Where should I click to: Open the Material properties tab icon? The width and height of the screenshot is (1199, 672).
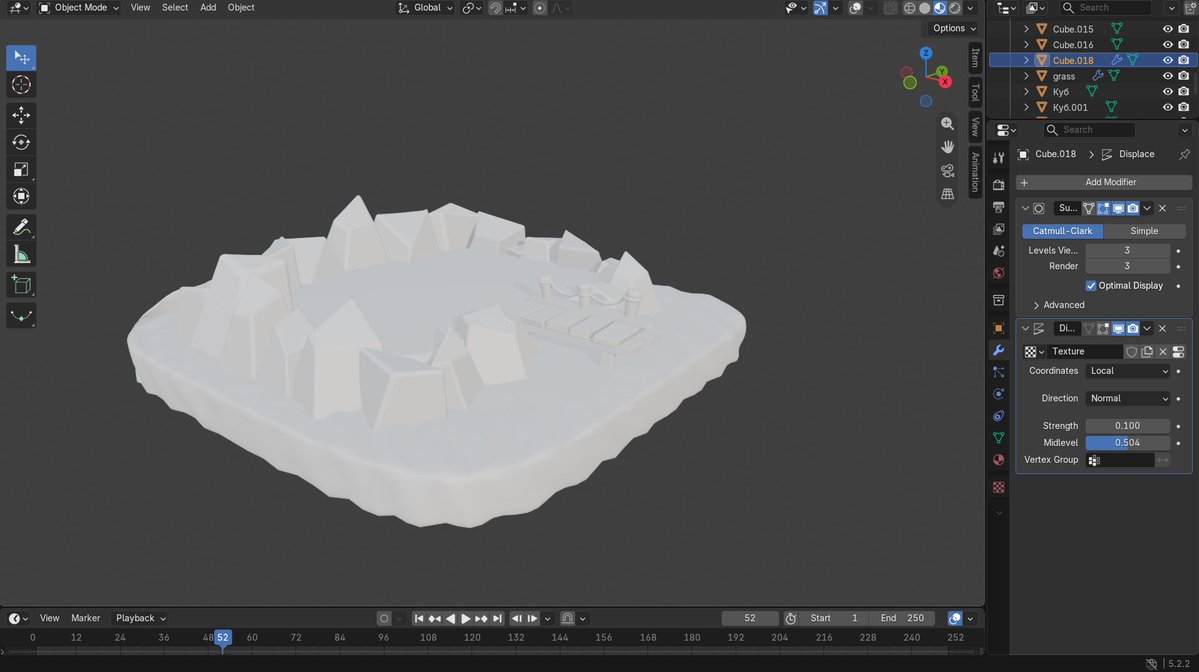point(999,459)
